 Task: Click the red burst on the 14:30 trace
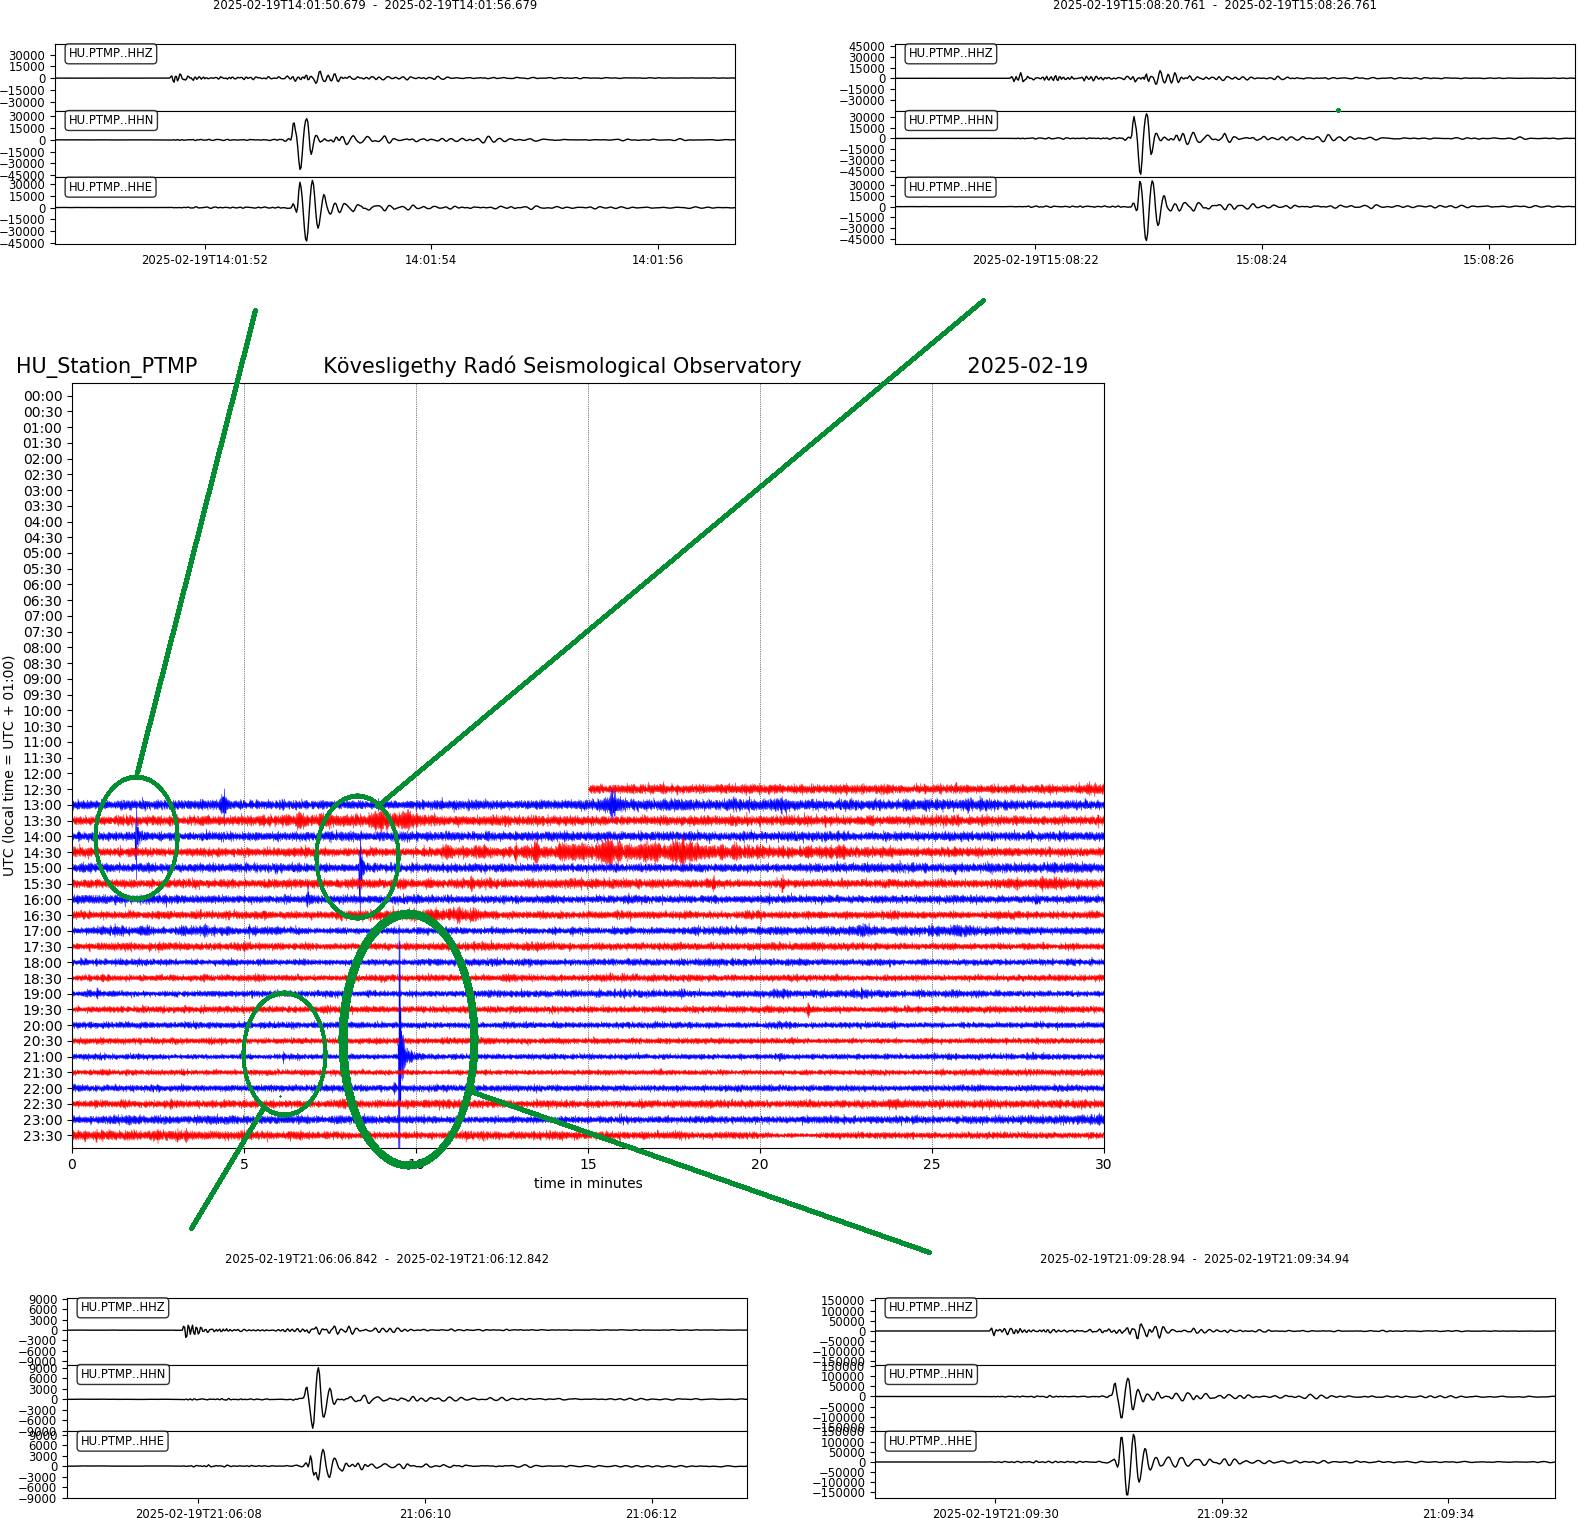(x=610, y=852)
